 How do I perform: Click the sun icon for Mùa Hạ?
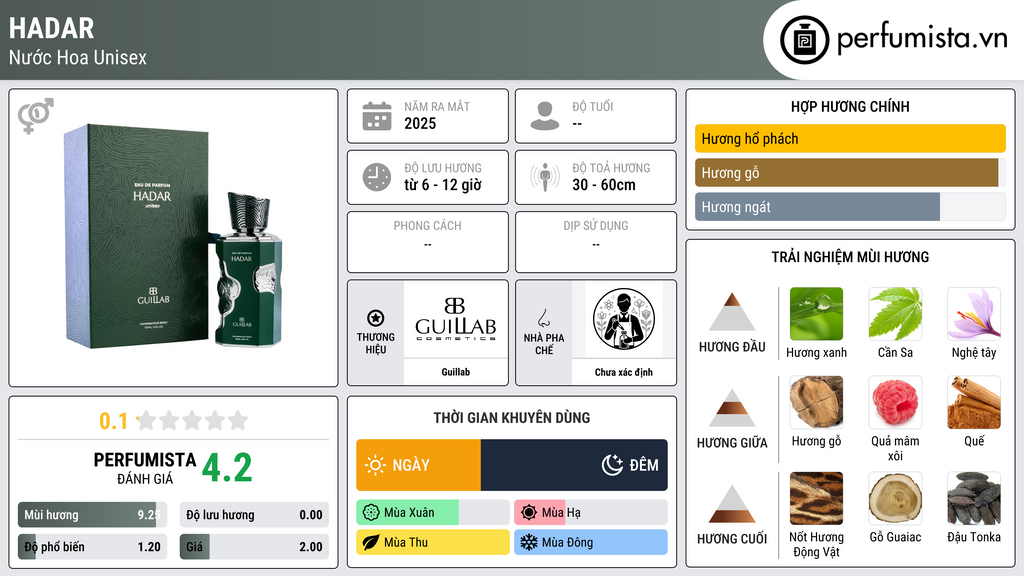pos(529,512)
